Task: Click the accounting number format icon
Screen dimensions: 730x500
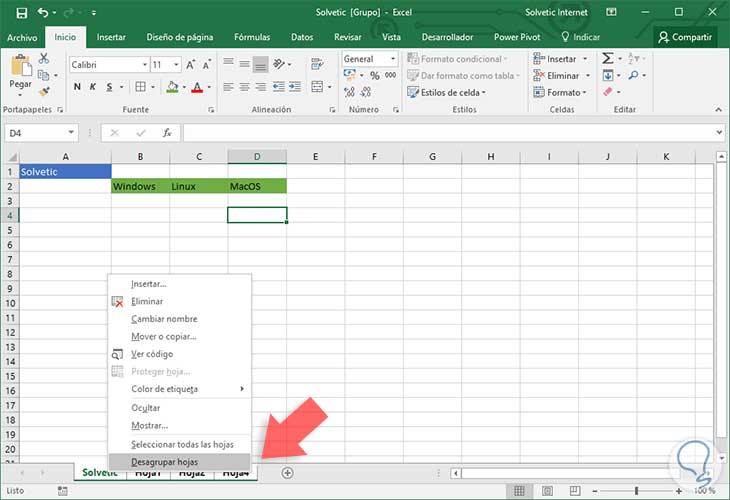Action: click(x=350, y=75)
